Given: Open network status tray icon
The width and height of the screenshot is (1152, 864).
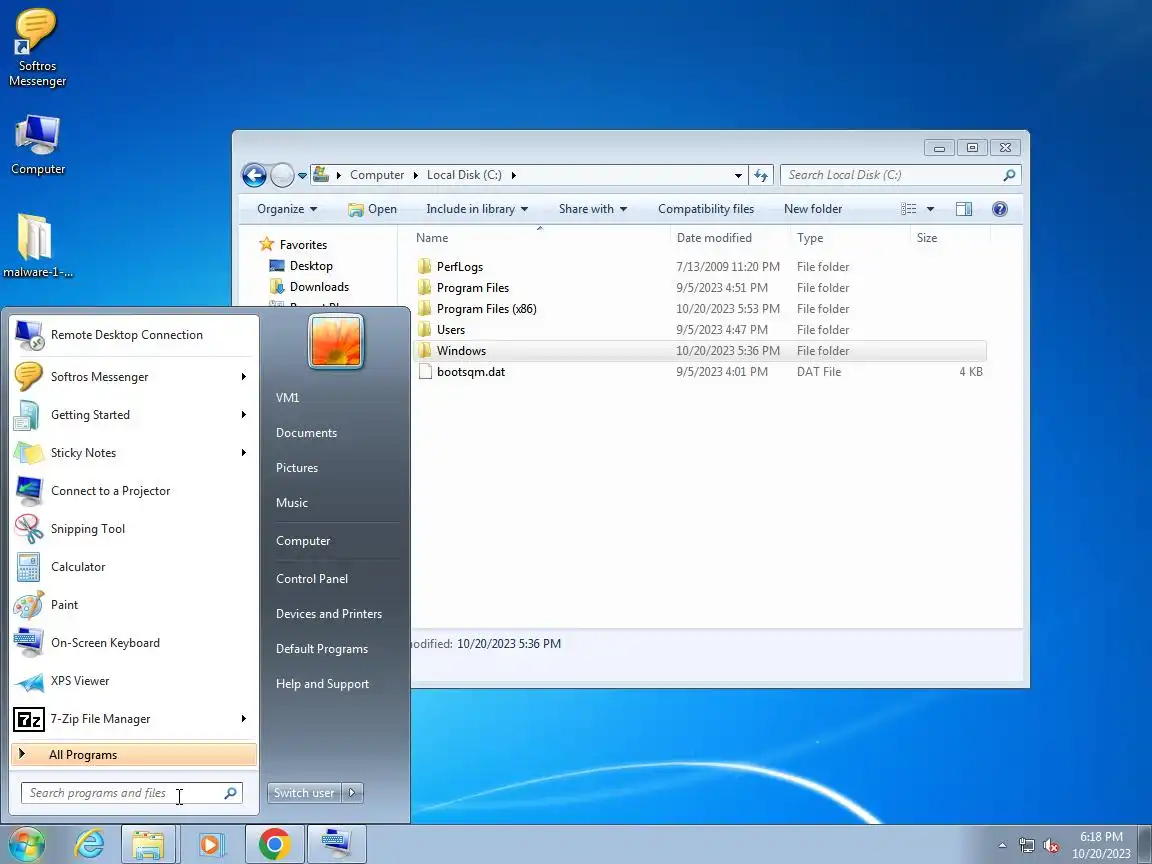Looking at the screenshot, I should pyautogui.click(x=1026, y=846).
